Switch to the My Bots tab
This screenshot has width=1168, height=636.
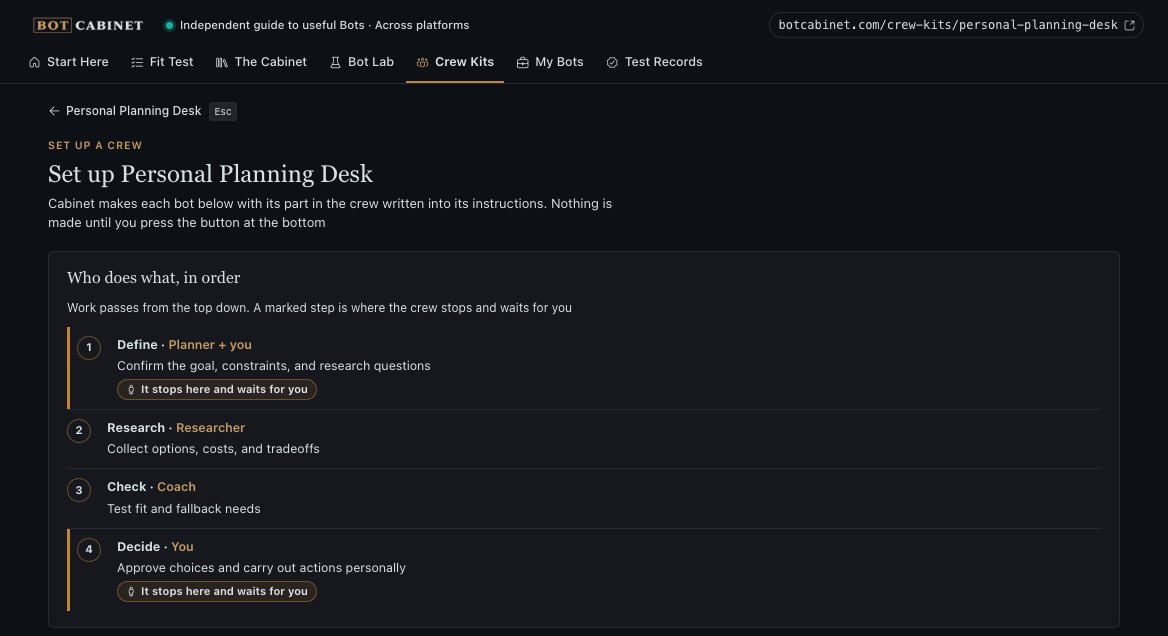[x=550, y=63]
